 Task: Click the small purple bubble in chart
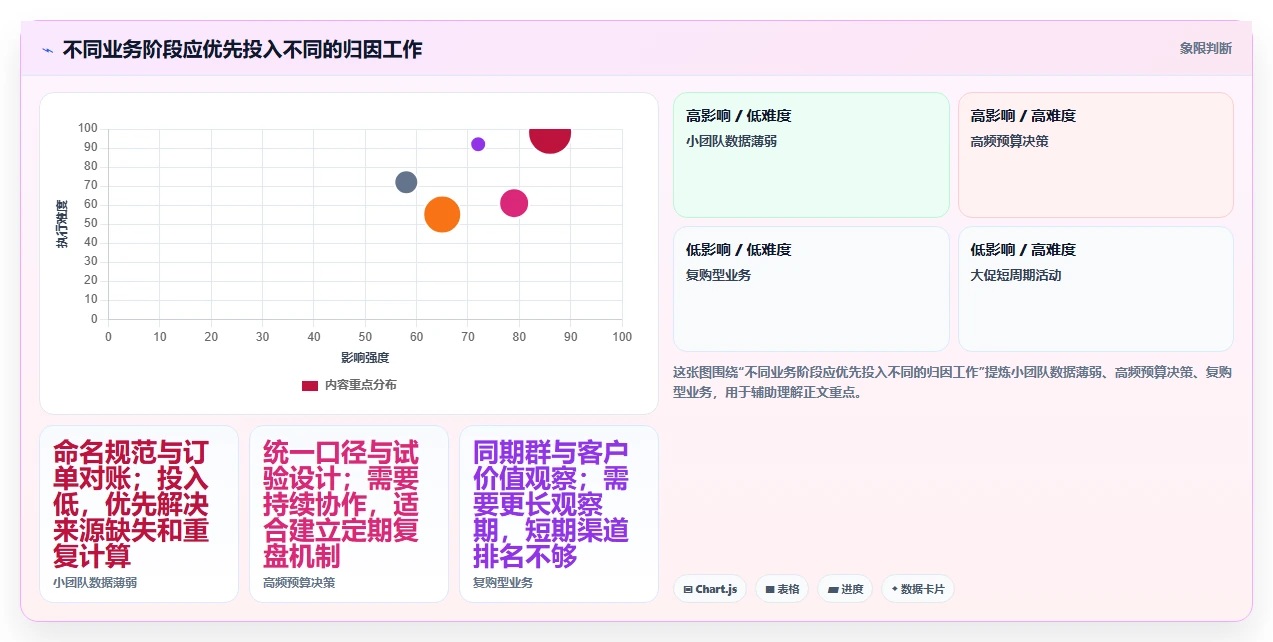point(478,144)
